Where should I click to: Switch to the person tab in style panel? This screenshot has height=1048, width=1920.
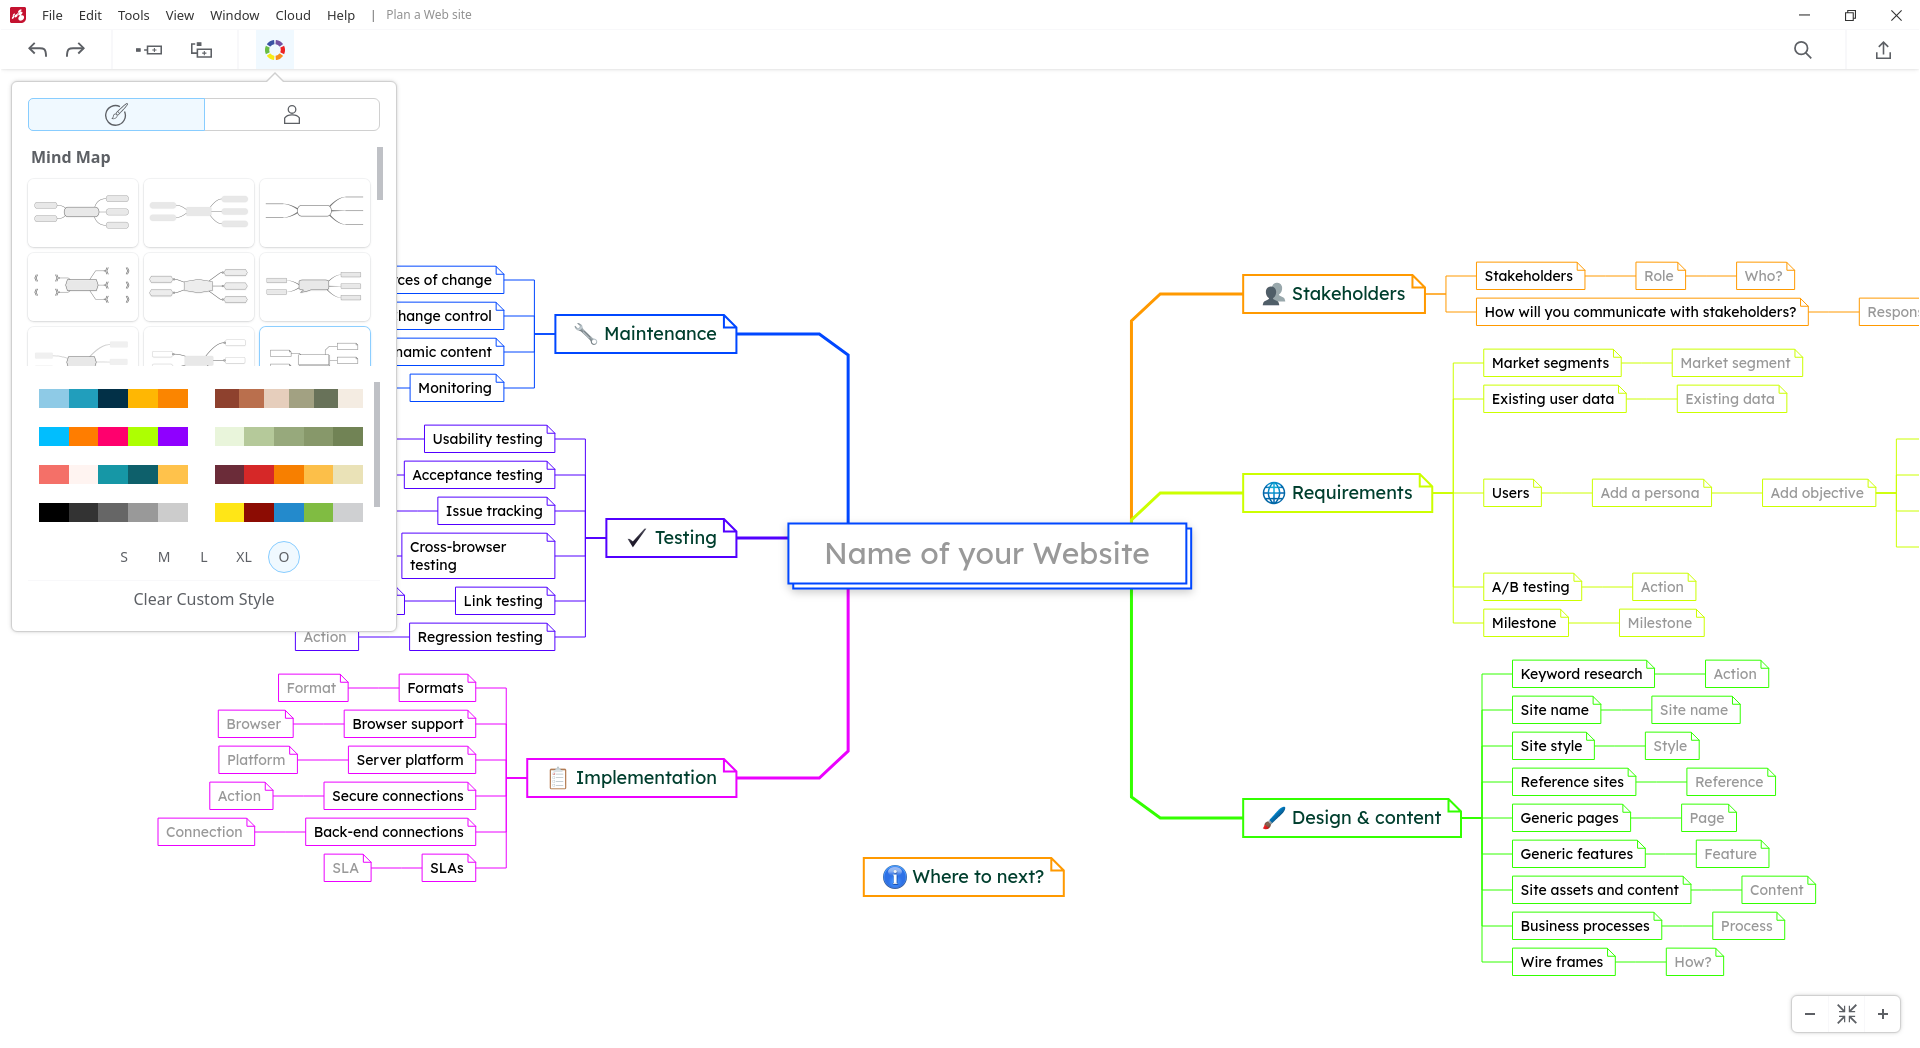(292, 115)
